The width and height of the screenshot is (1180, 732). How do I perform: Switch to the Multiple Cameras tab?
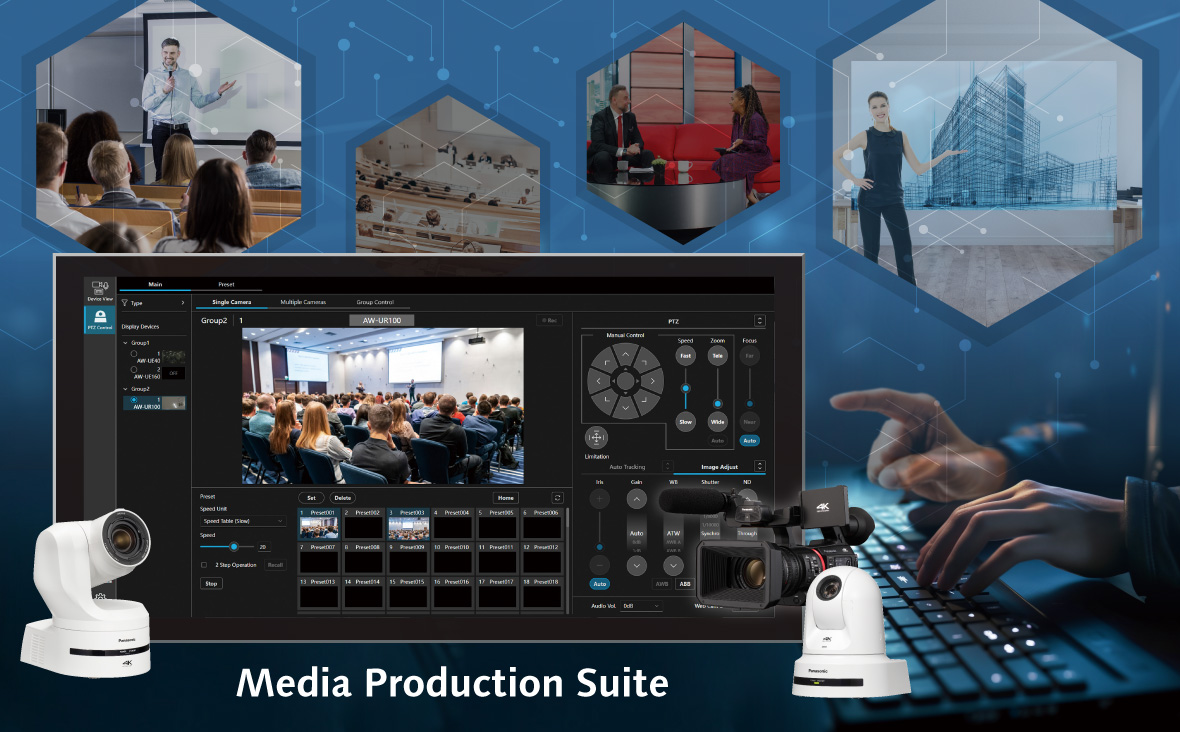[303, 302]
